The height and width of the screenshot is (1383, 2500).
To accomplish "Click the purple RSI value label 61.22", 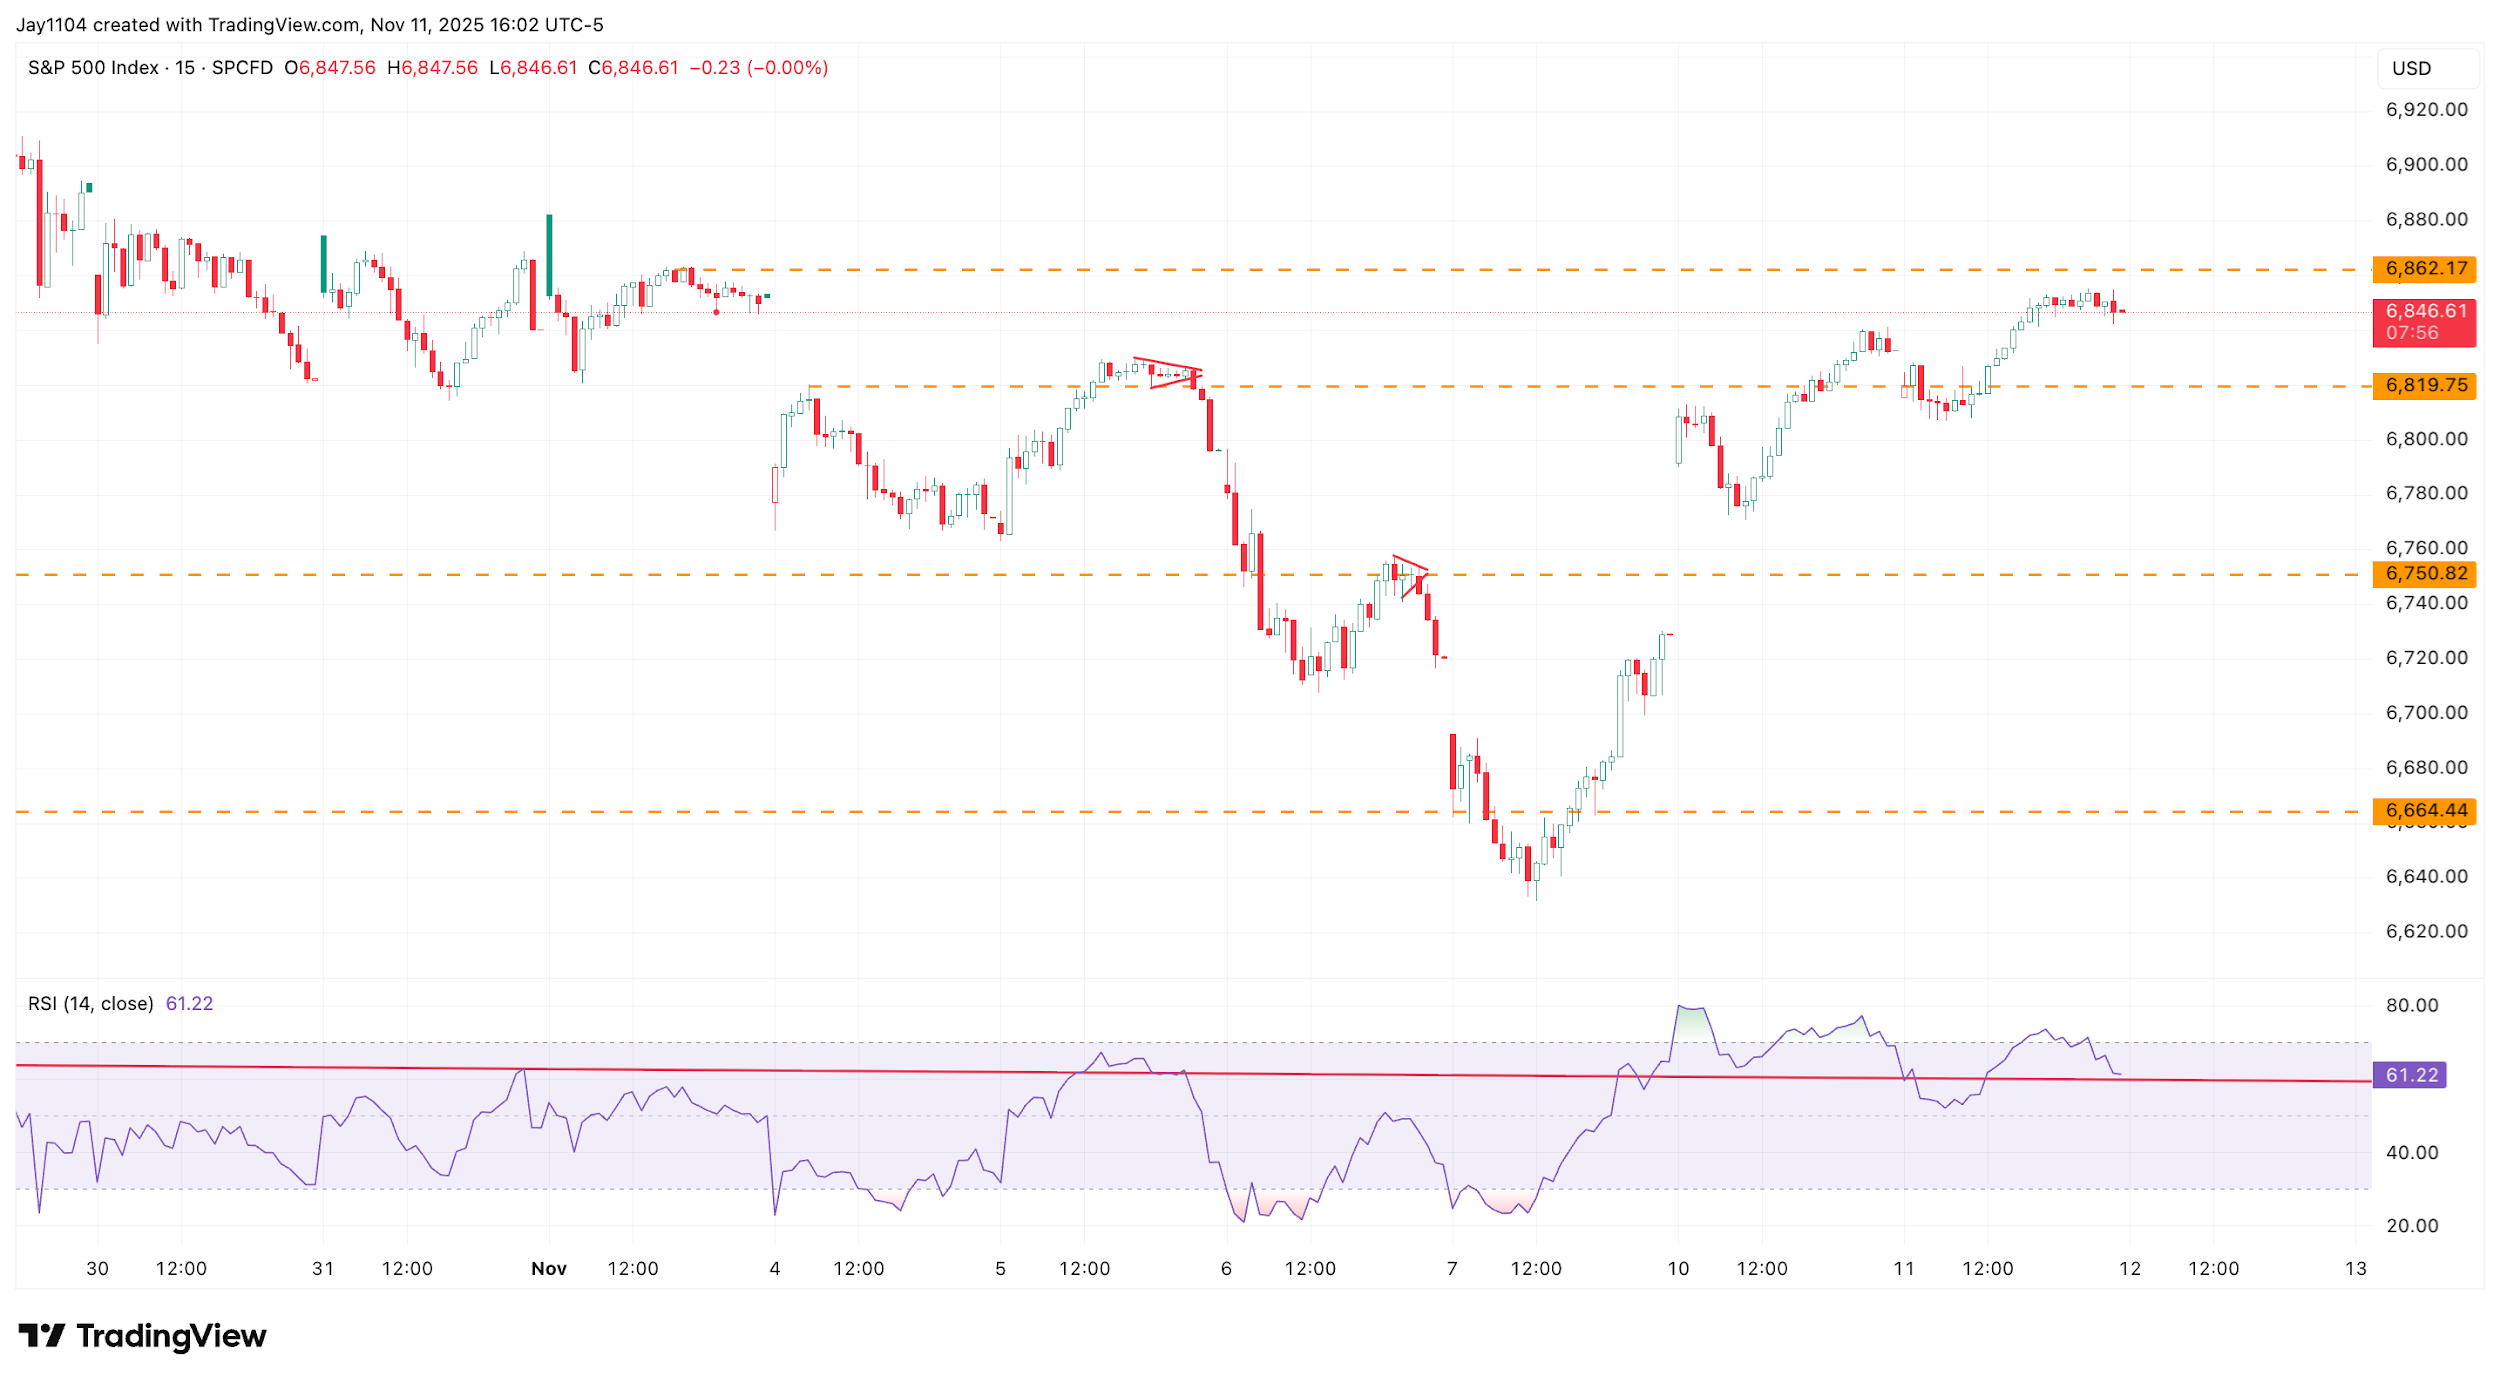I will (x=2410, y=1075).
